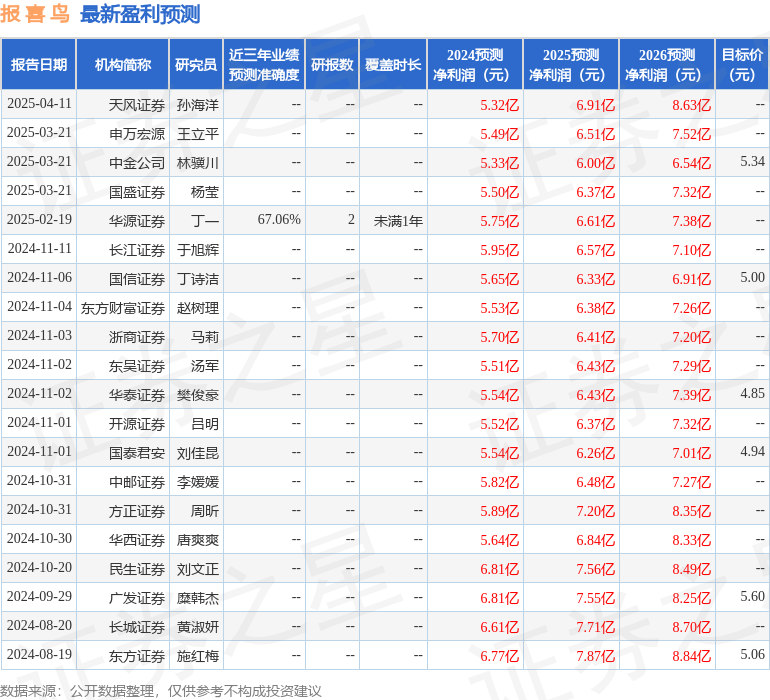Click the 2026预测净利润 column header
770x700 pixels.
point(667,64)
